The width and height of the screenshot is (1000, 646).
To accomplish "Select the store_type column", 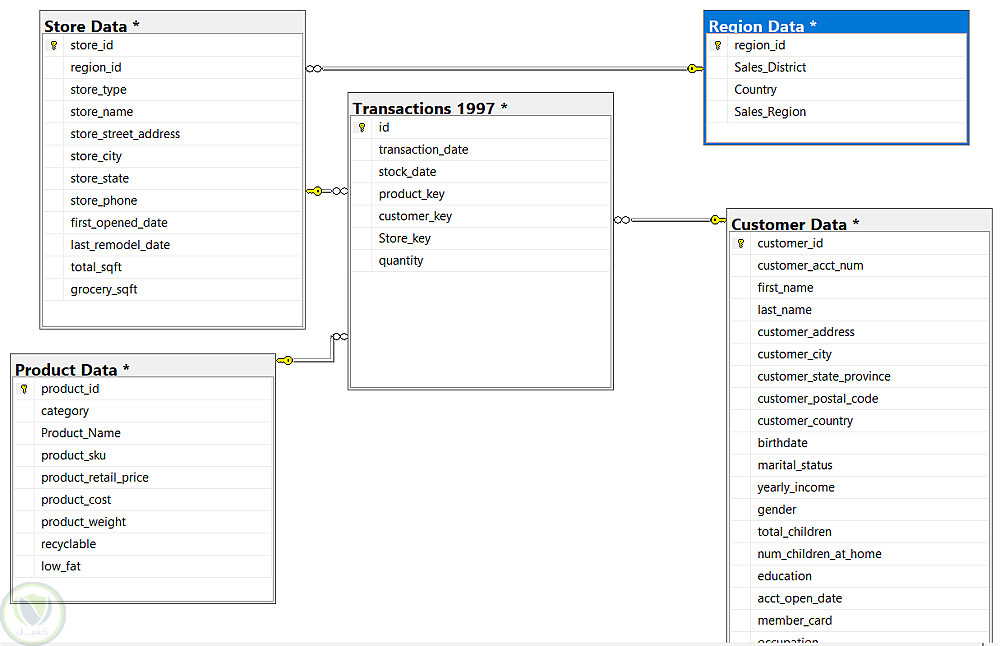I will tap(172, 90).
